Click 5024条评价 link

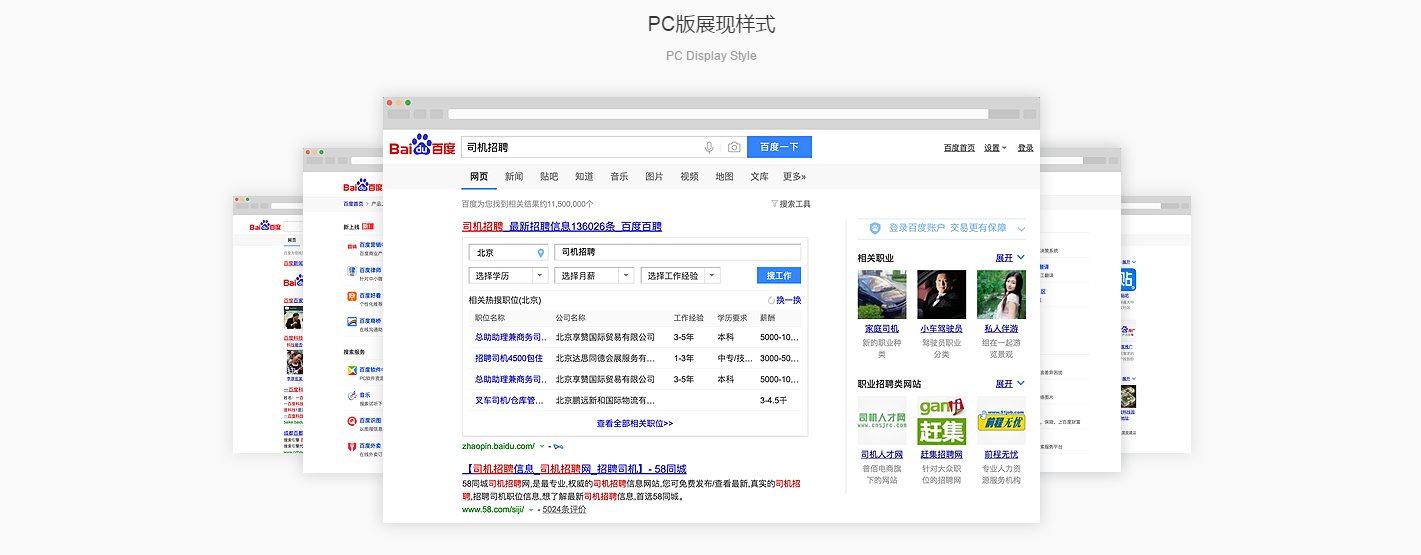point(565,510)
